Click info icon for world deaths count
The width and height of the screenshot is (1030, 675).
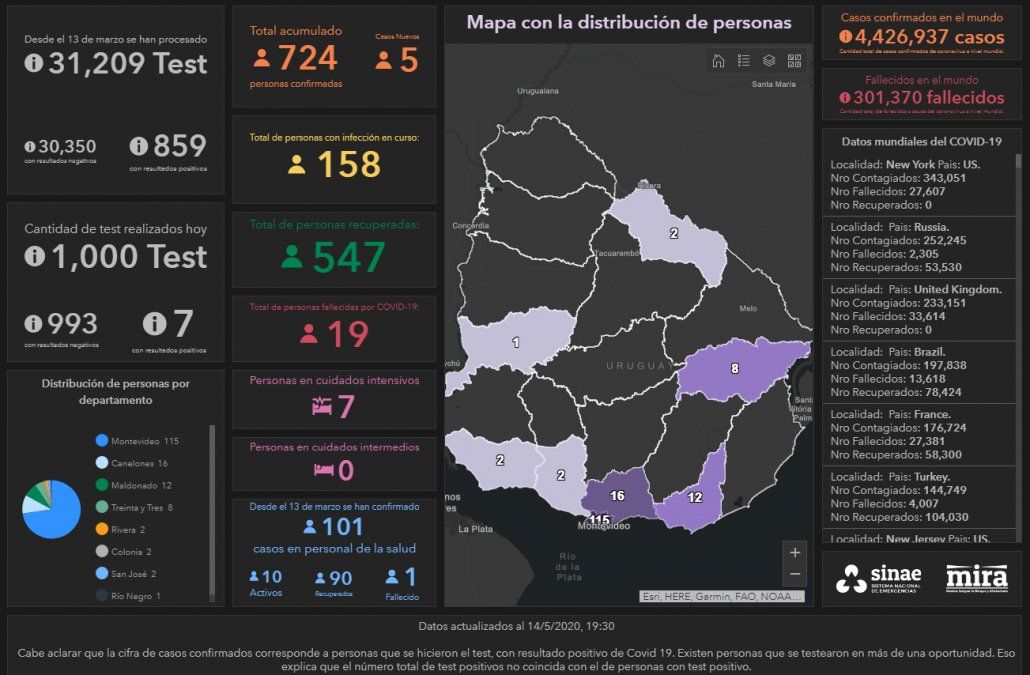pos(845,98)
